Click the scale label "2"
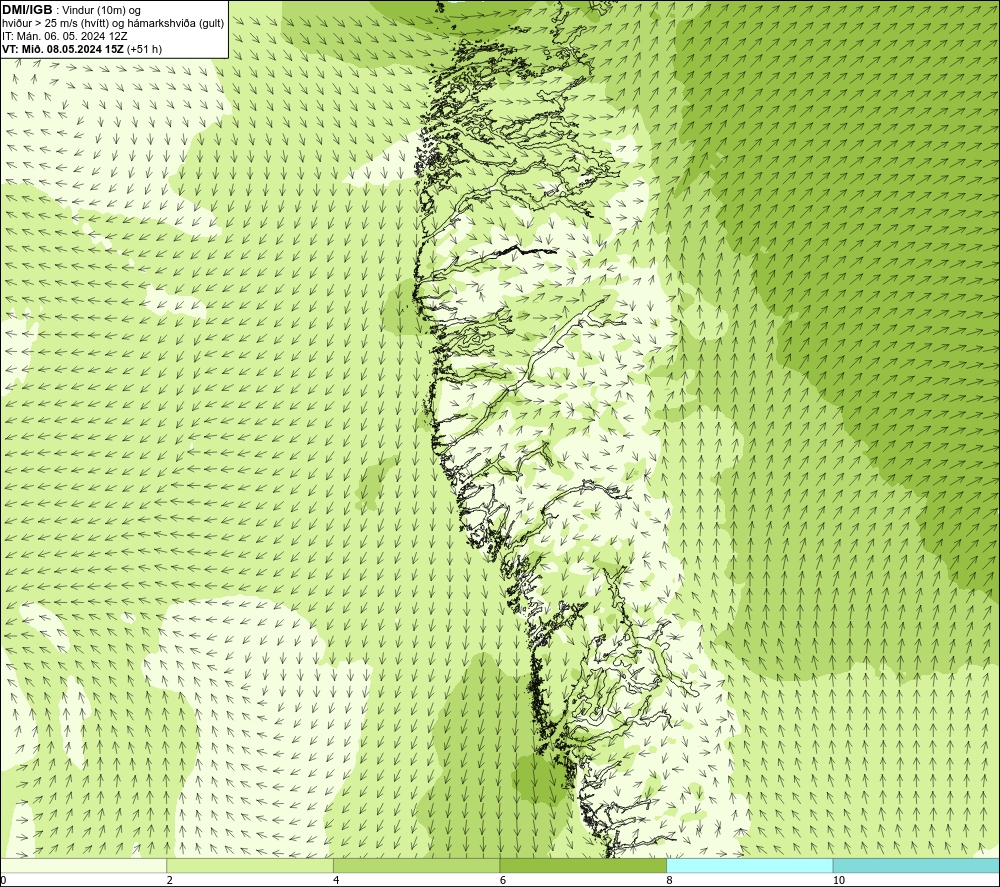This screenshot has width=1000, height=887. pyautogui.click(x=170, y=880)
